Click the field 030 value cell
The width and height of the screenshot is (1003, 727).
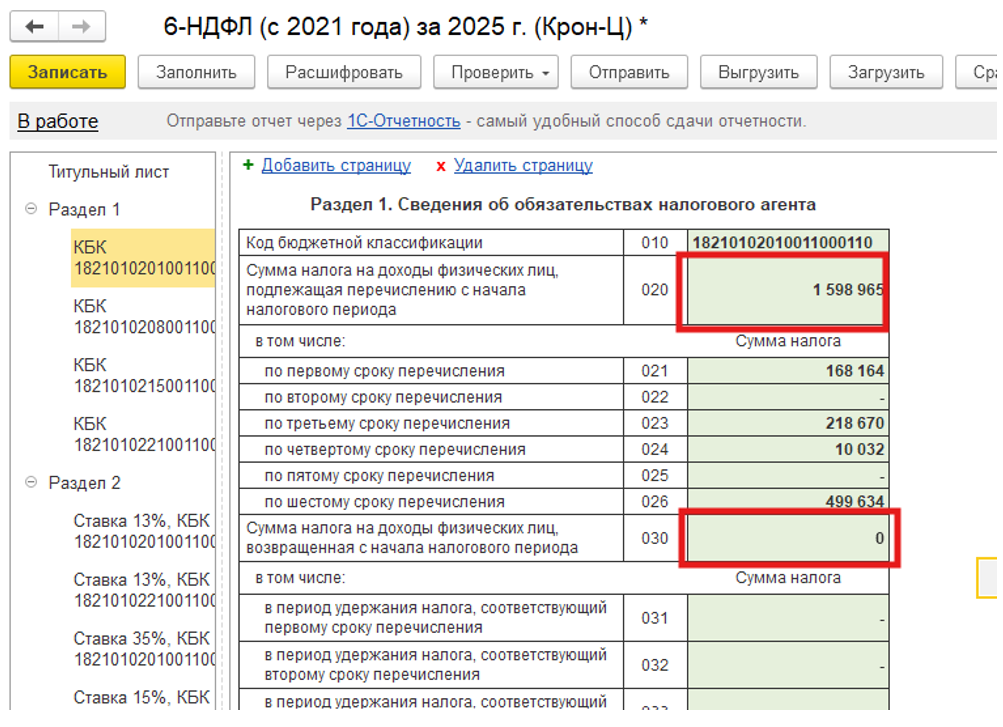point(789,538)
